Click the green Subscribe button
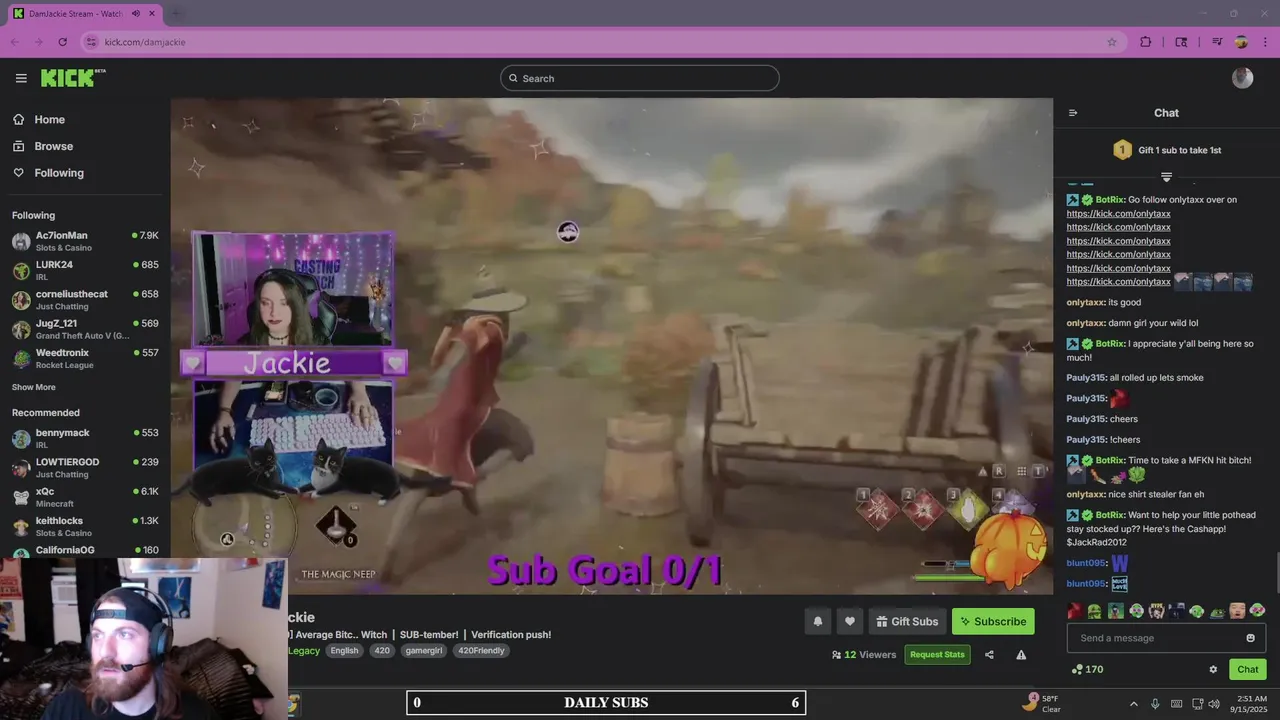This screenshot has height=720, width=1280. (993, 621)
